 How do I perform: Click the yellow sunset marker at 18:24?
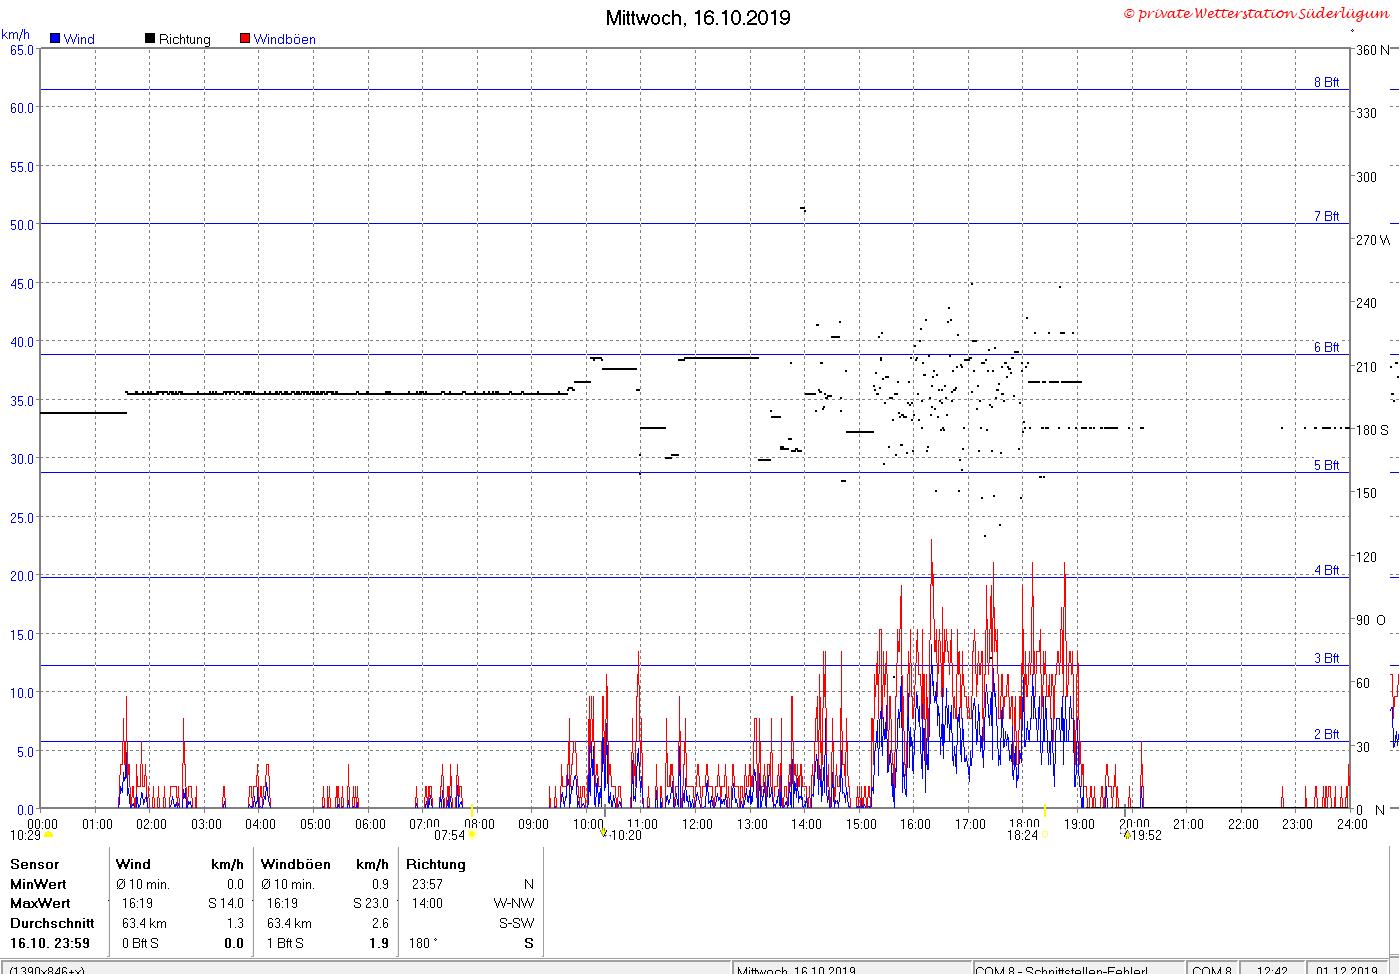pyautogui.click(x=1044, y=835)
